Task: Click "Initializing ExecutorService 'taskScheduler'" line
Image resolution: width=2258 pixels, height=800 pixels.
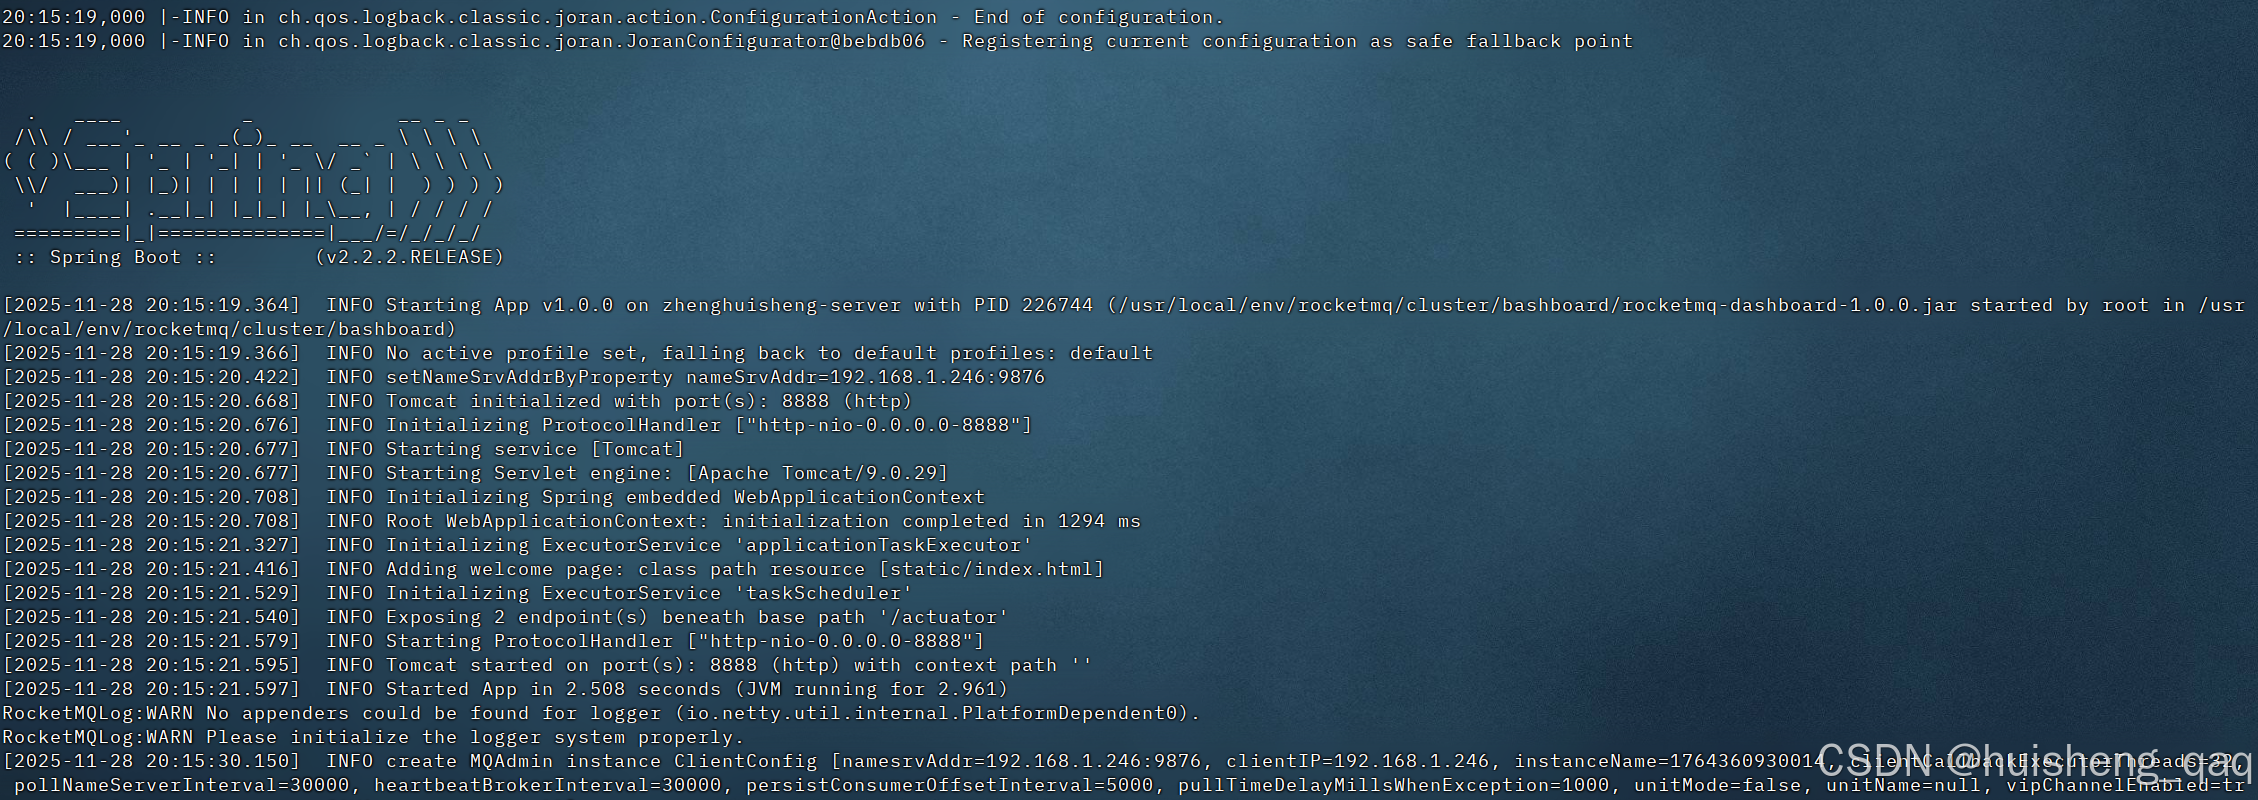Action: [x=458, y=593]
